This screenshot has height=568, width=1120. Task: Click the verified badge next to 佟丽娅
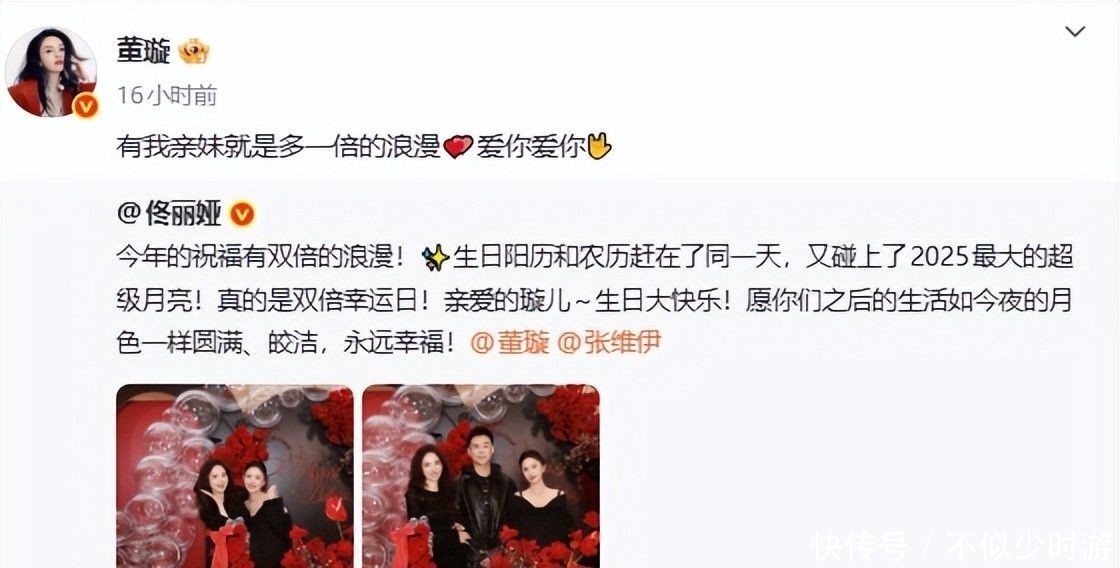point(241,214)
